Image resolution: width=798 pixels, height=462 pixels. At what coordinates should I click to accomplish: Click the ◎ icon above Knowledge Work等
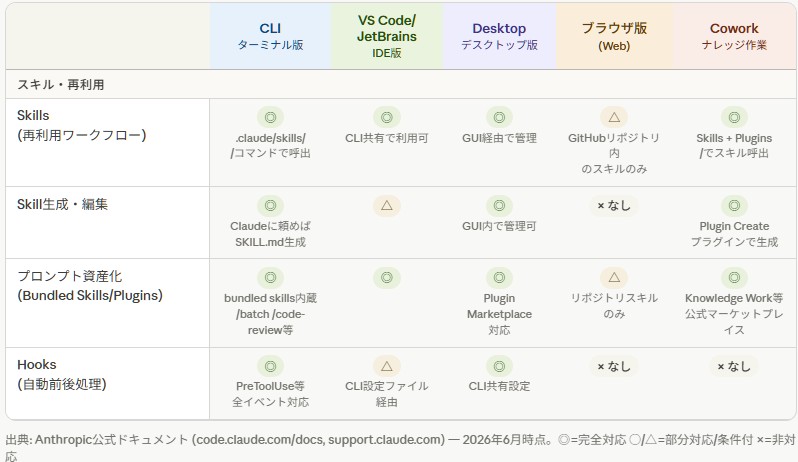coord(734,277)
